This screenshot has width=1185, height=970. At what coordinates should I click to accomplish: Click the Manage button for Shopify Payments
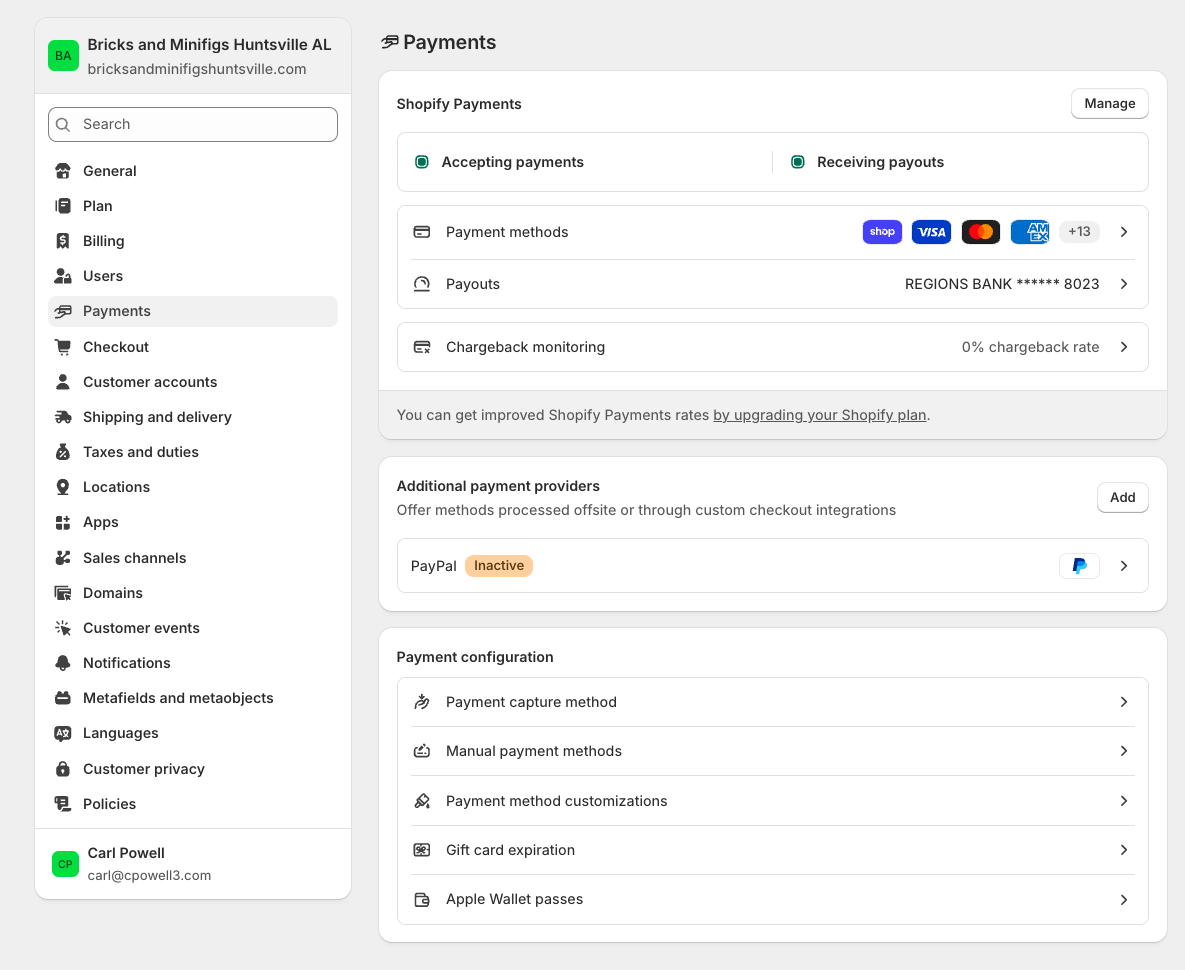[1109, 103]
